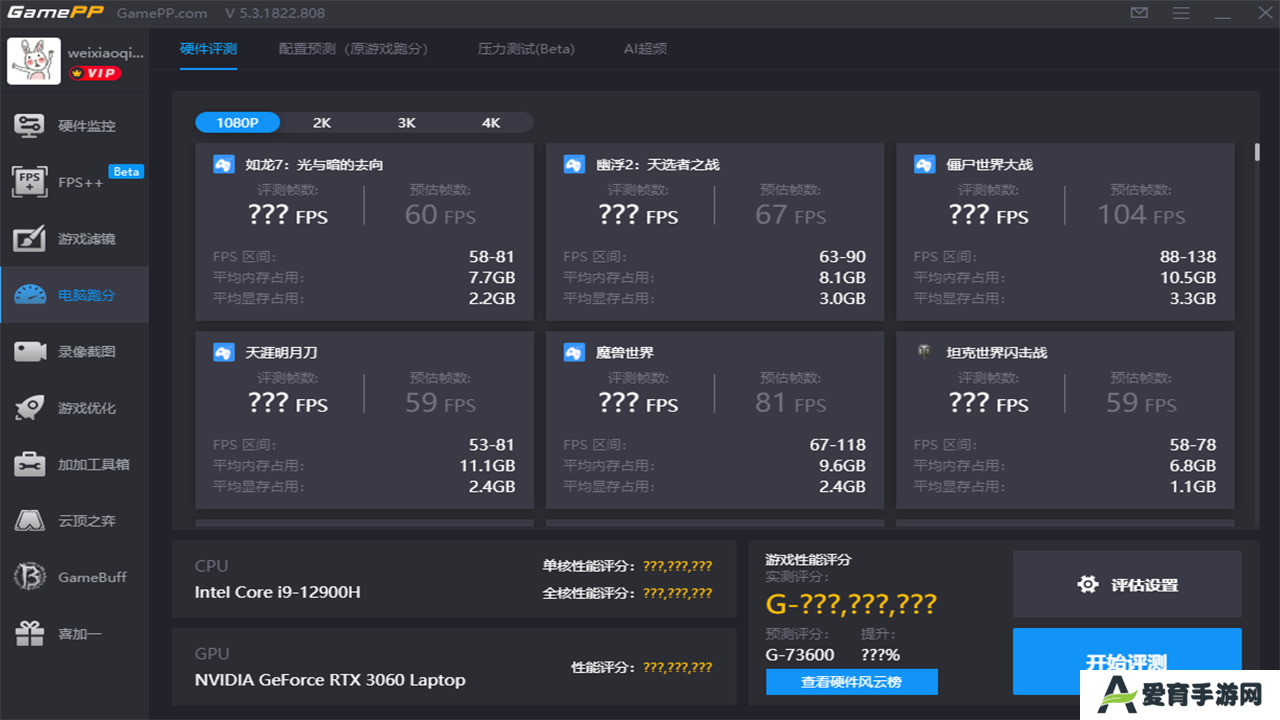
Task: Click the mail envelope icon in title bar
Action: click(1139, 13)
